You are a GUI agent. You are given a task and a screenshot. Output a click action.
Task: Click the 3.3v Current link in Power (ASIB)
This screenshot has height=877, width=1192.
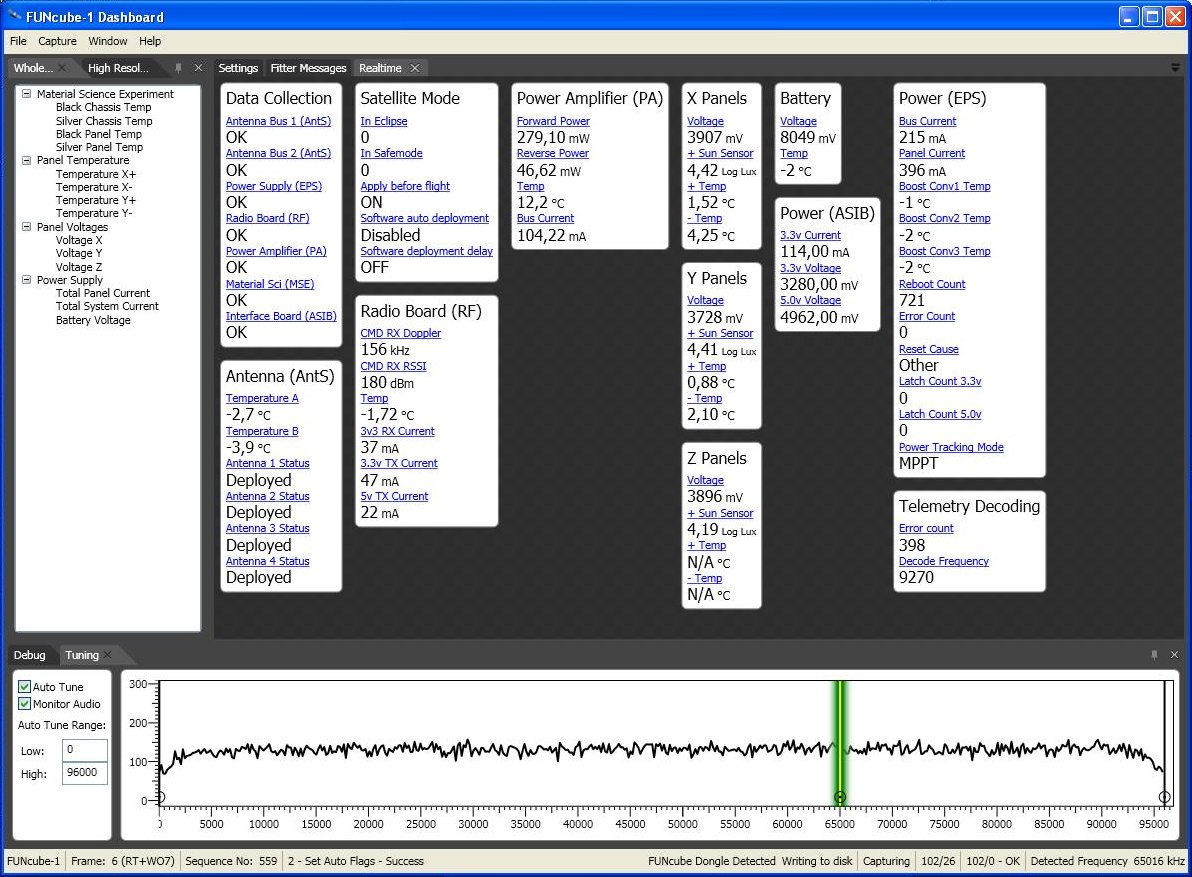[x=810, y=235]
